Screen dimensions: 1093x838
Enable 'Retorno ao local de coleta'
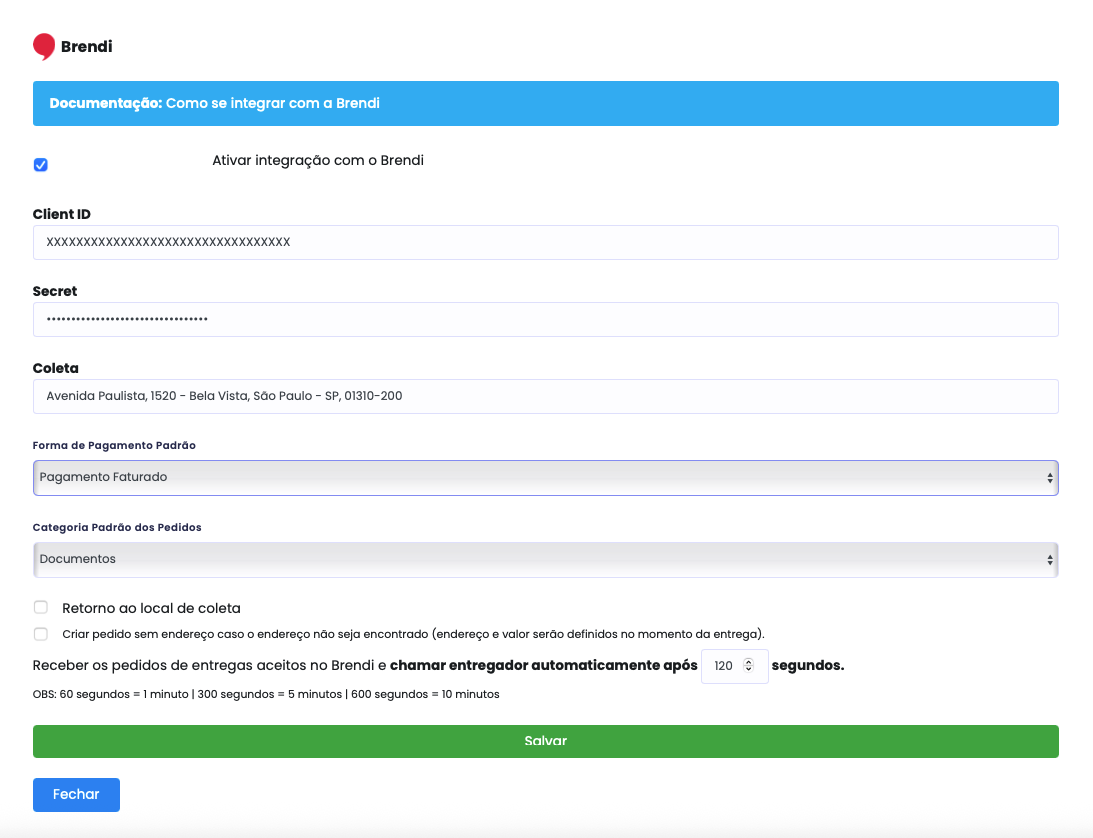pos(40,607)
